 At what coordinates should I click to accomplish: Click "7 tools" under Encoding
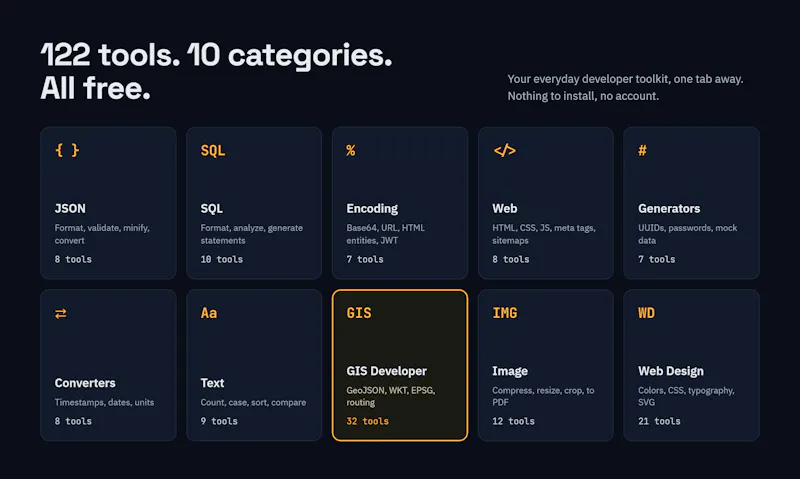point(365,260)
